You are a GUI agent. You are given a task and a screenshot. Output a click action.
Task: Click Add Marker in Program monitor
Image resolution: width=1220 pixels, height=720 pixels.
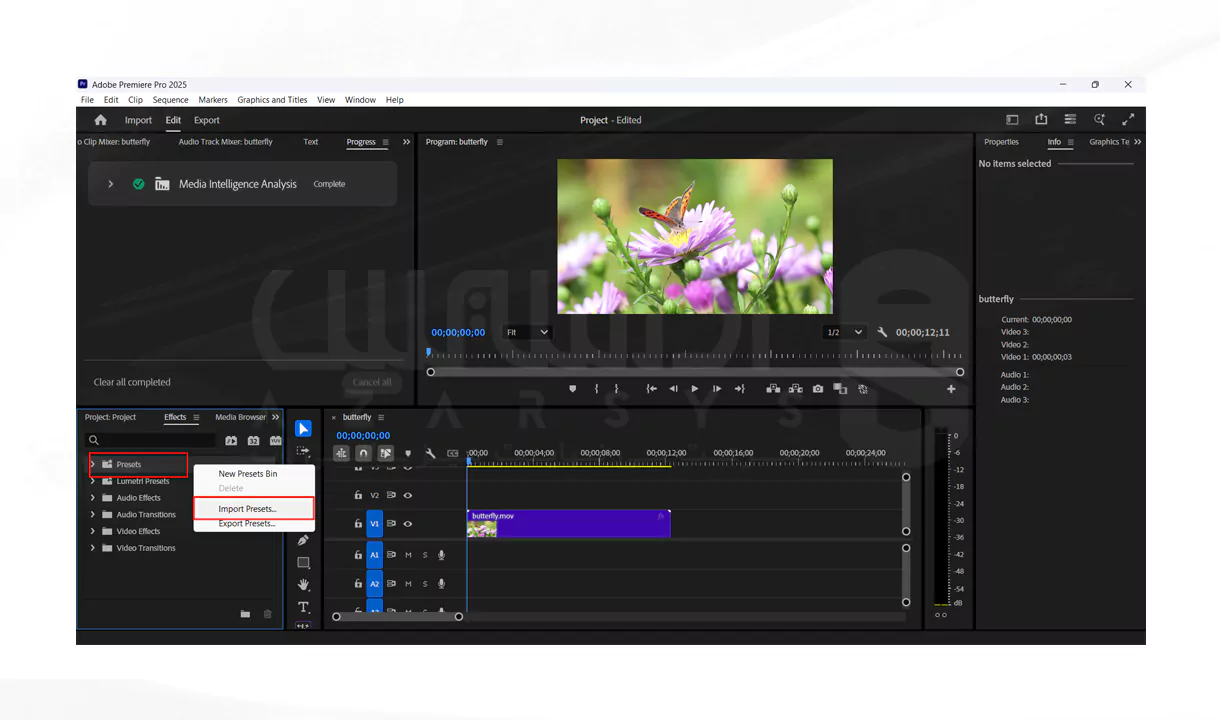tap(573, 389)
